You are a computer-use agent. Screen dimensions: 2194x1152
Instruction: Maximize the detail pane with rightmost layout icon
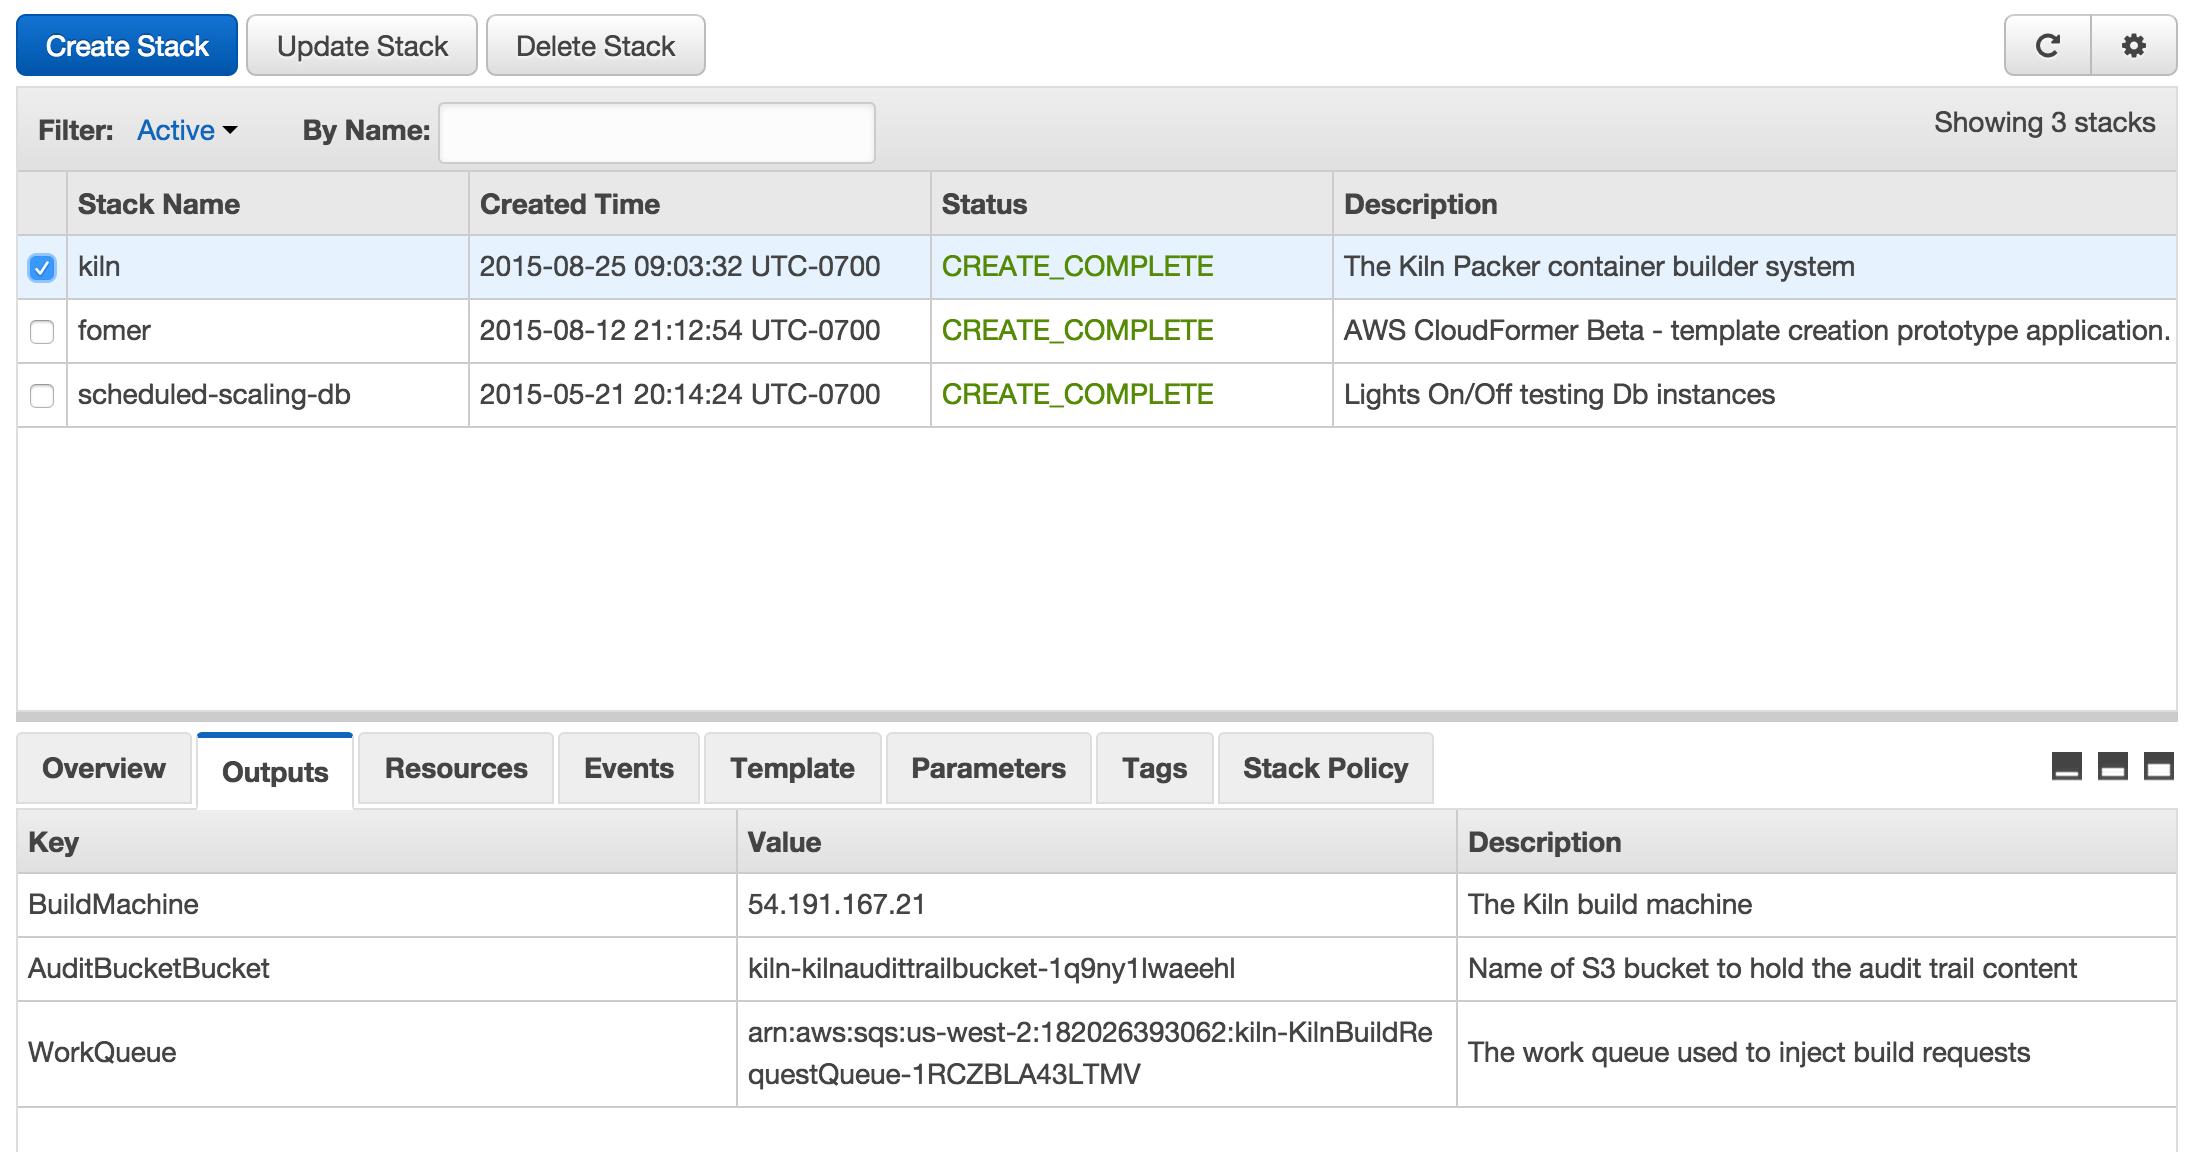(x=2158, y=767)
